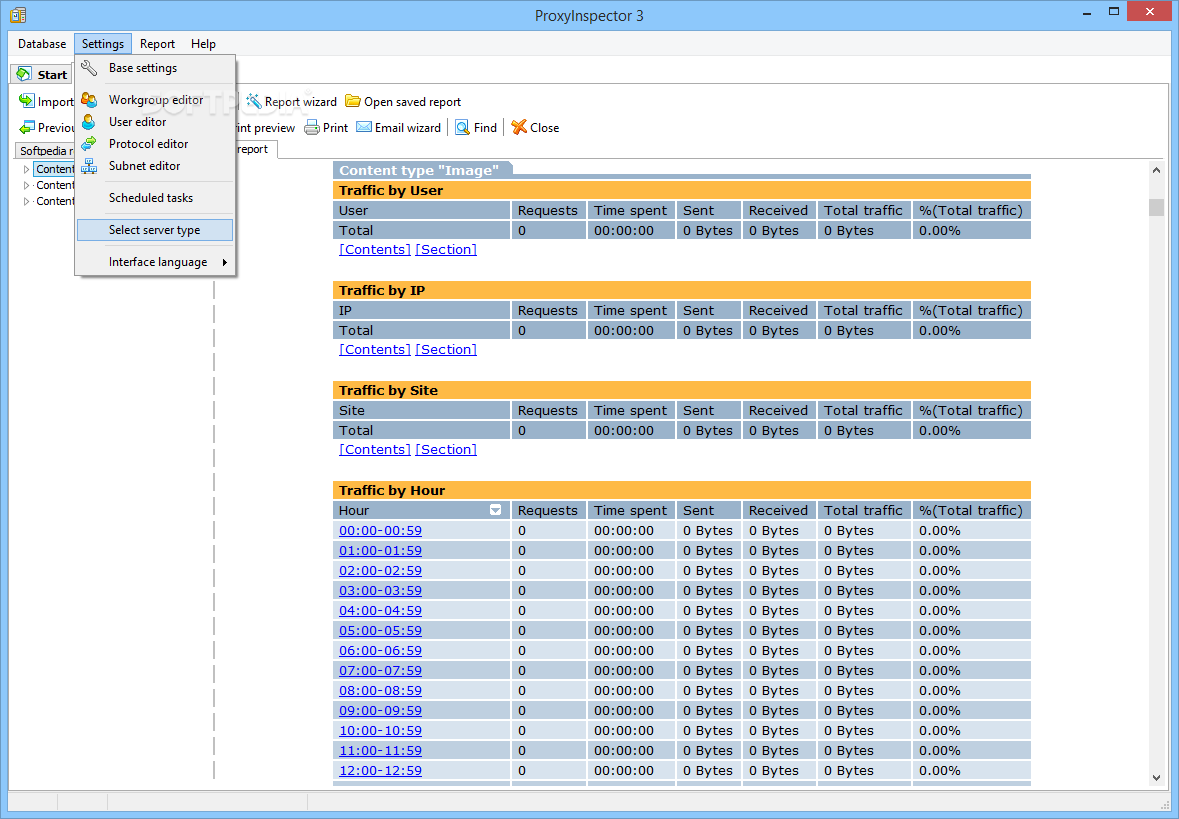Click the scroll down arrow of the report scrollbar
Screen dimensions: 1179x819
click(1156, 777)
